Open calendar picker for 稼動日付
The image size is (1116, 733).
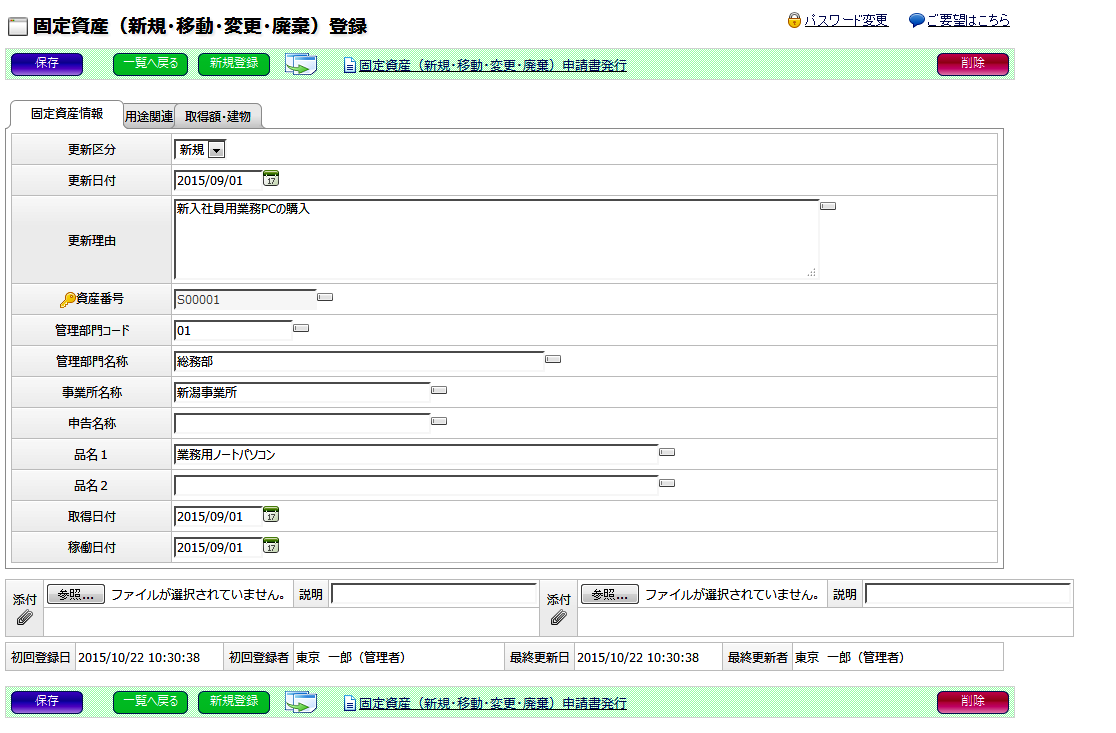point(270,546)
